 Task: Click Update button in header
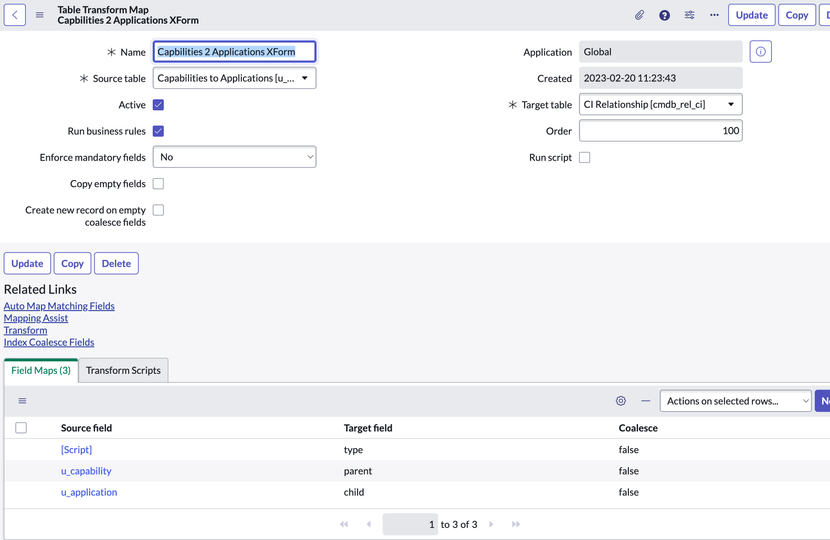click(752, 15)
